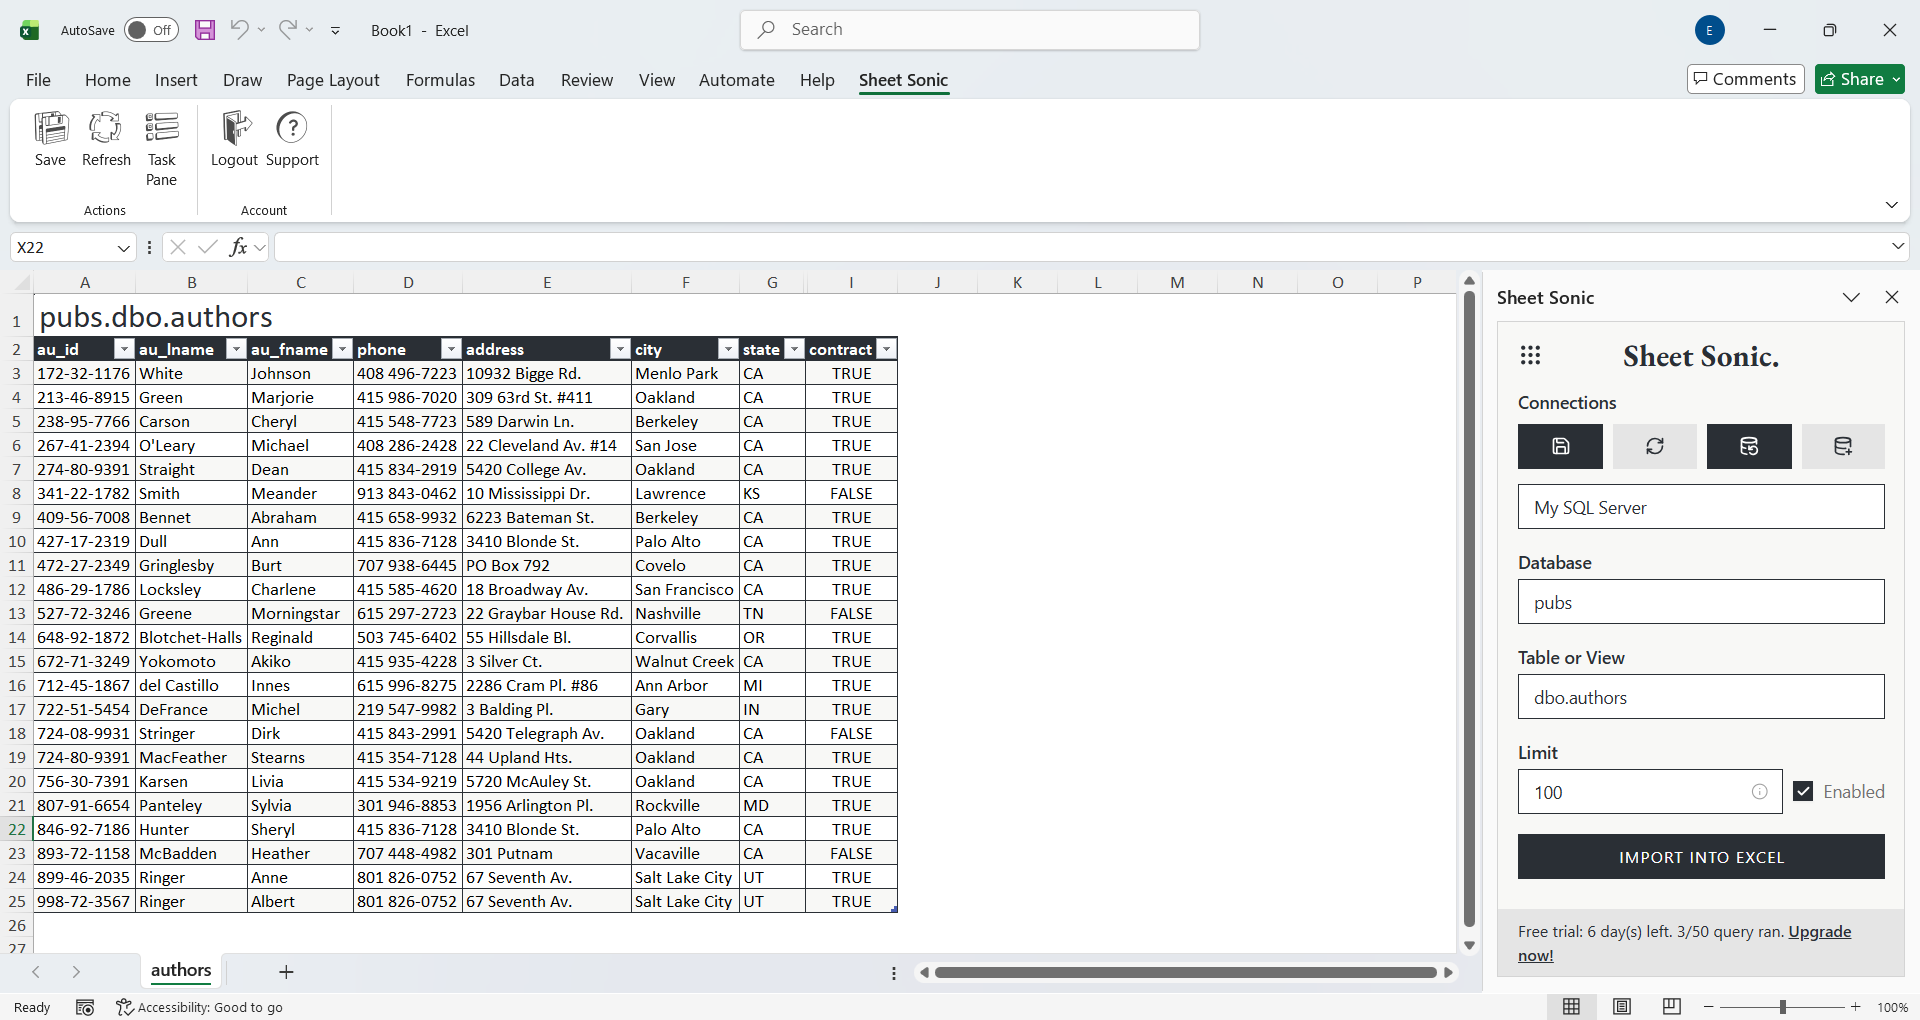Select cell containing 846-92-7186
The image size is (1920, 1020).
[84, 829]
